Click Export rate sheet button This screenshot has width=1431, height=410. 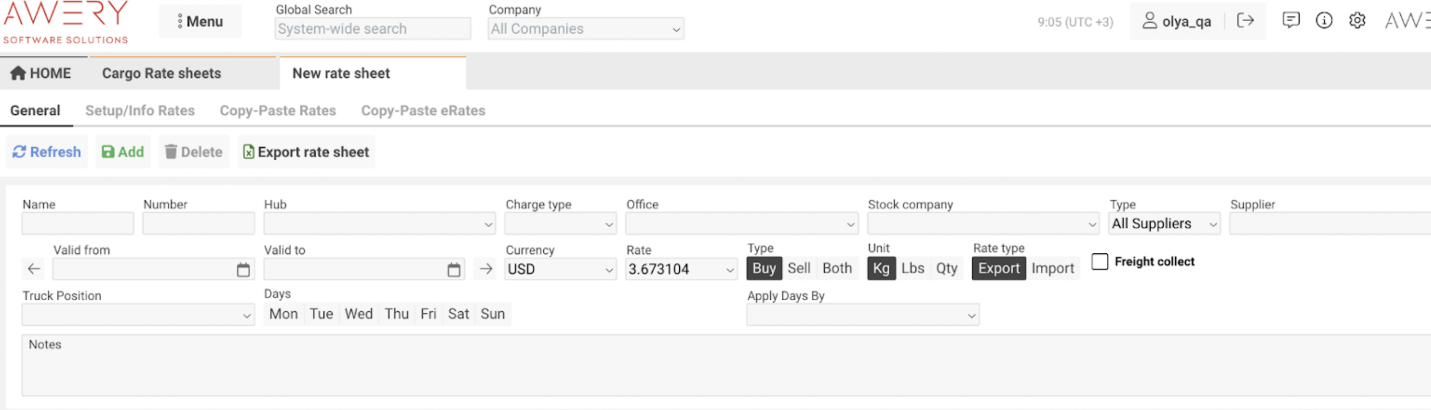pos(306,152)
